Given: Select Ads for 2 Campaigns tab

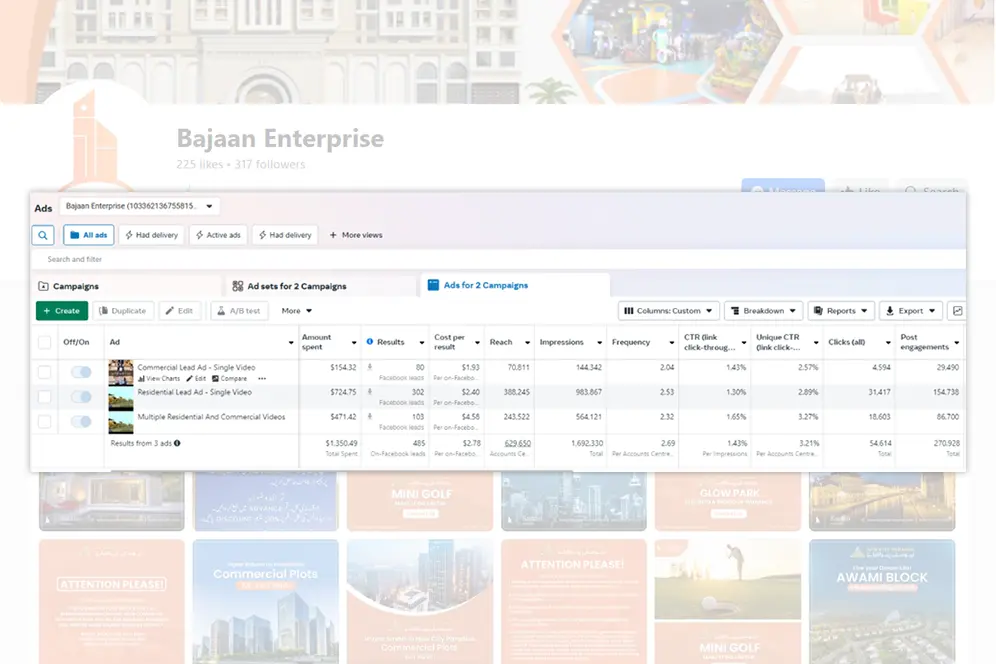Looking at the screenshot, I should 515,285.
